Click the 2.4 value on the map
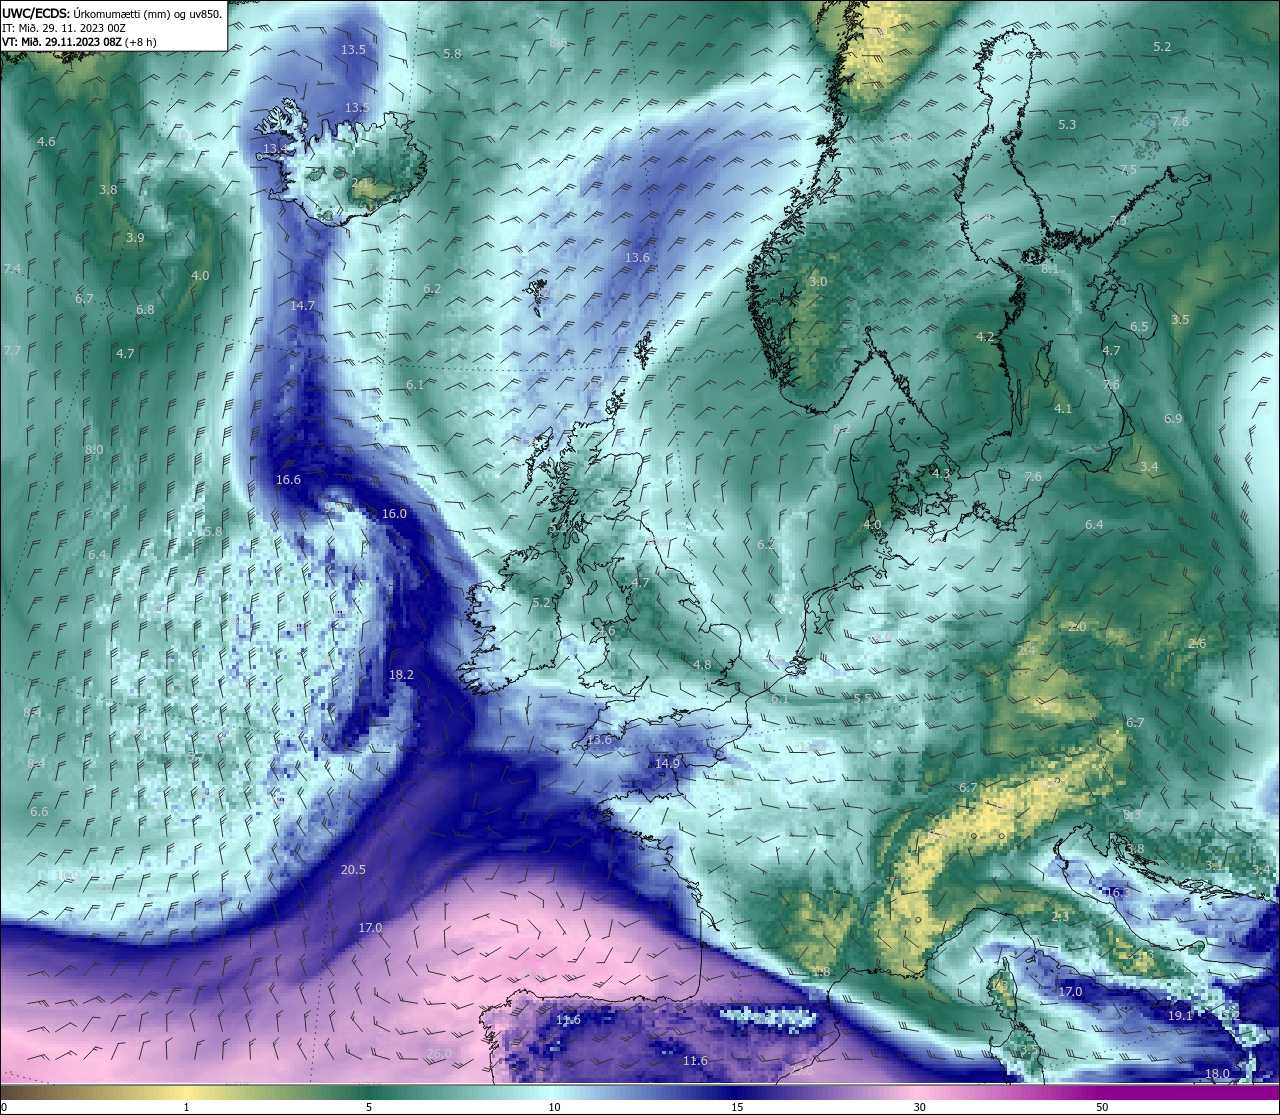This screenshot has width=1280, height=1115. click(x=1026, y=651)
